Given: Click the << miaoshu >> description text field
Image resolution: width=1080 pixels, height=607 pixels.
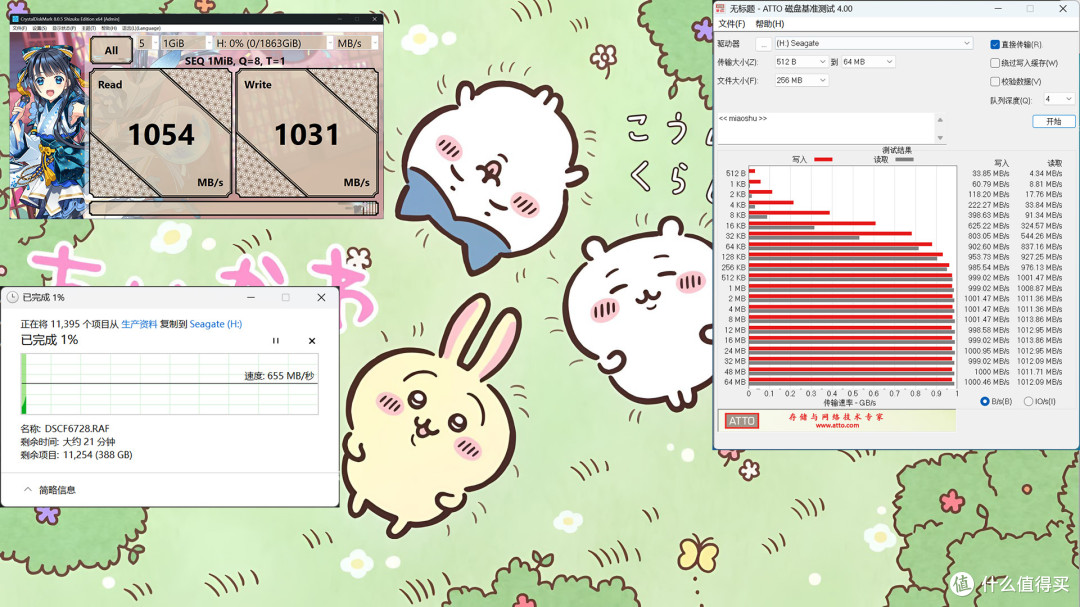Looking at the screenshot, I should (827, 129).
